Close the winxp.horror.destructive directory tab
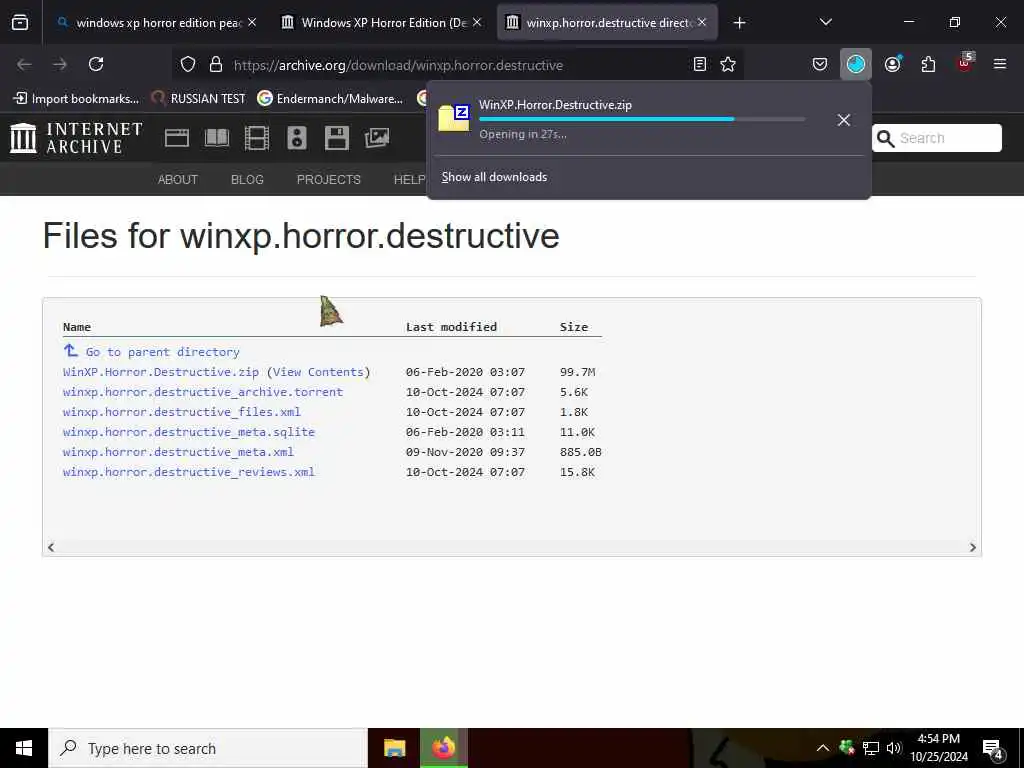The width and height of the screenshot is (1024, 768). 702,22
